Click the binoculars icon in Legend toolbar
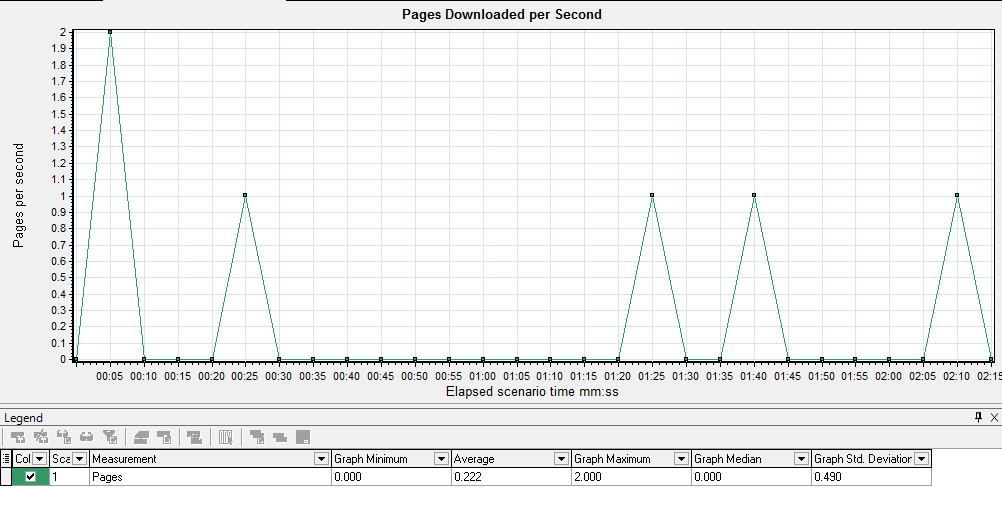Image resolution: width=1002 pixels, height=516 pixels. [88, 437]
